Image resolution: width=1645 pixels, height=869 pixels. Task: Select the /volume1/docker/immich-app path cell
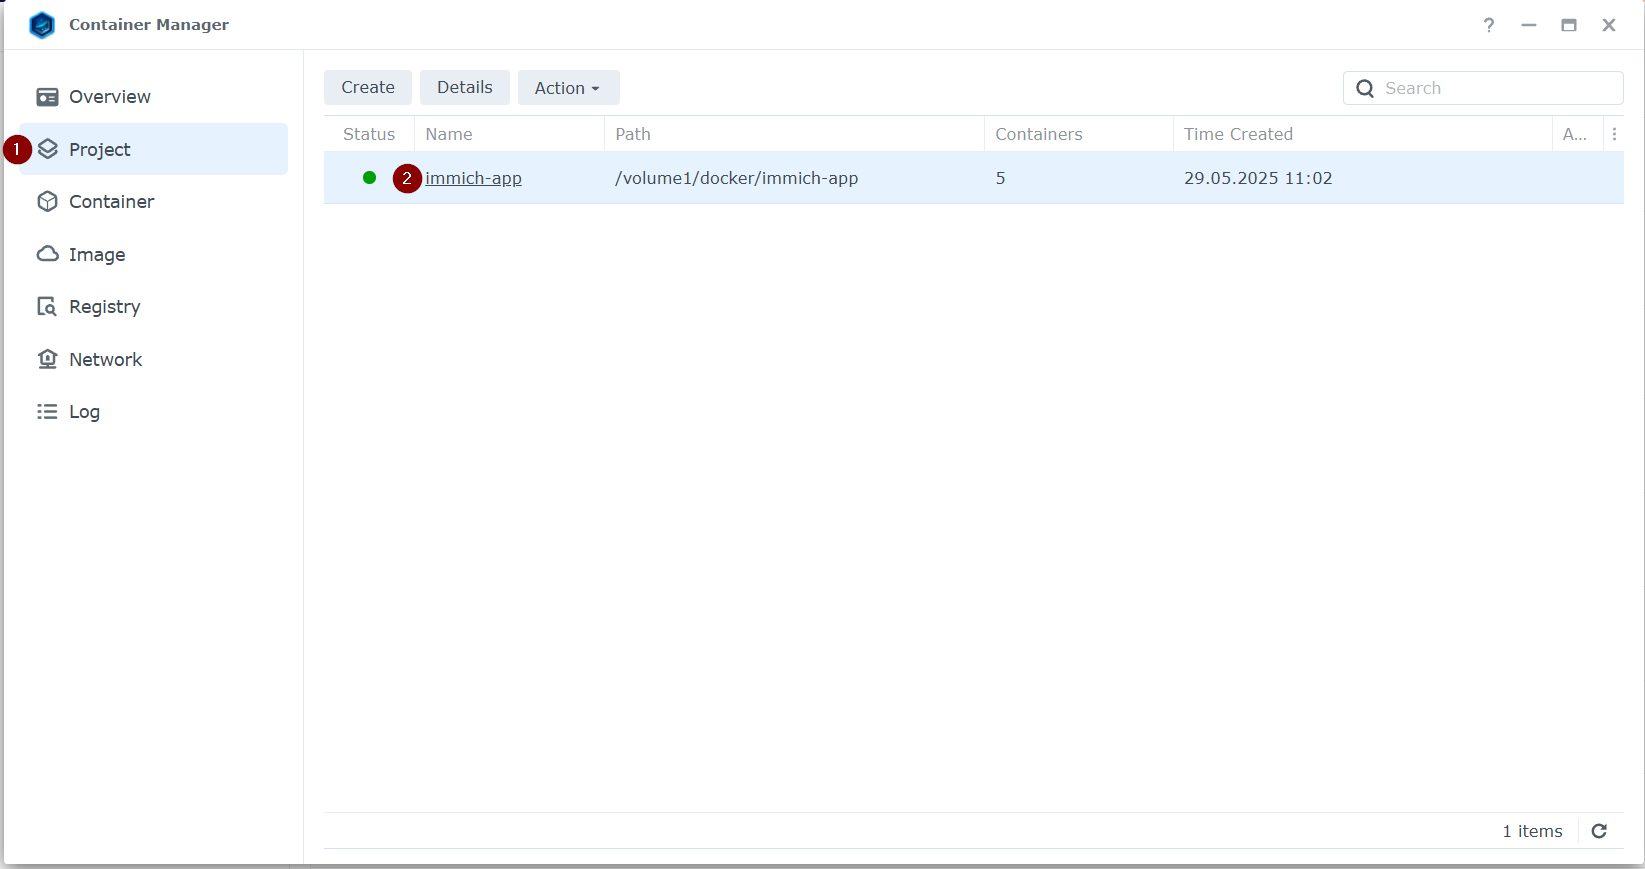(737, 178)
